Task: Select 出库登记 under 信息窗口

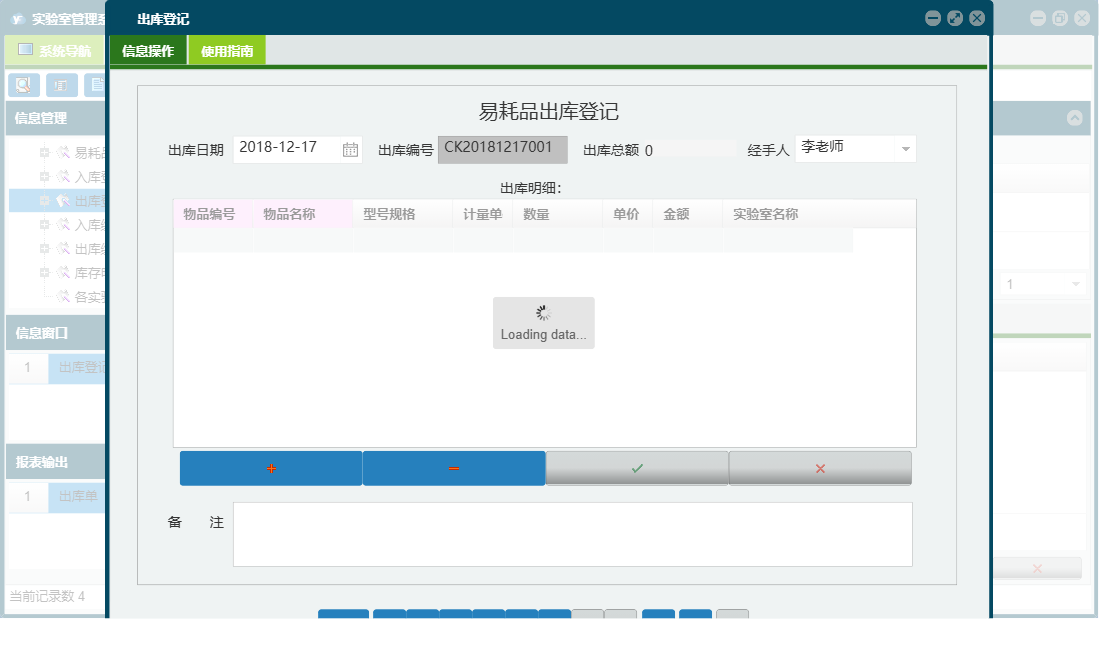Action: click(78, 368)
